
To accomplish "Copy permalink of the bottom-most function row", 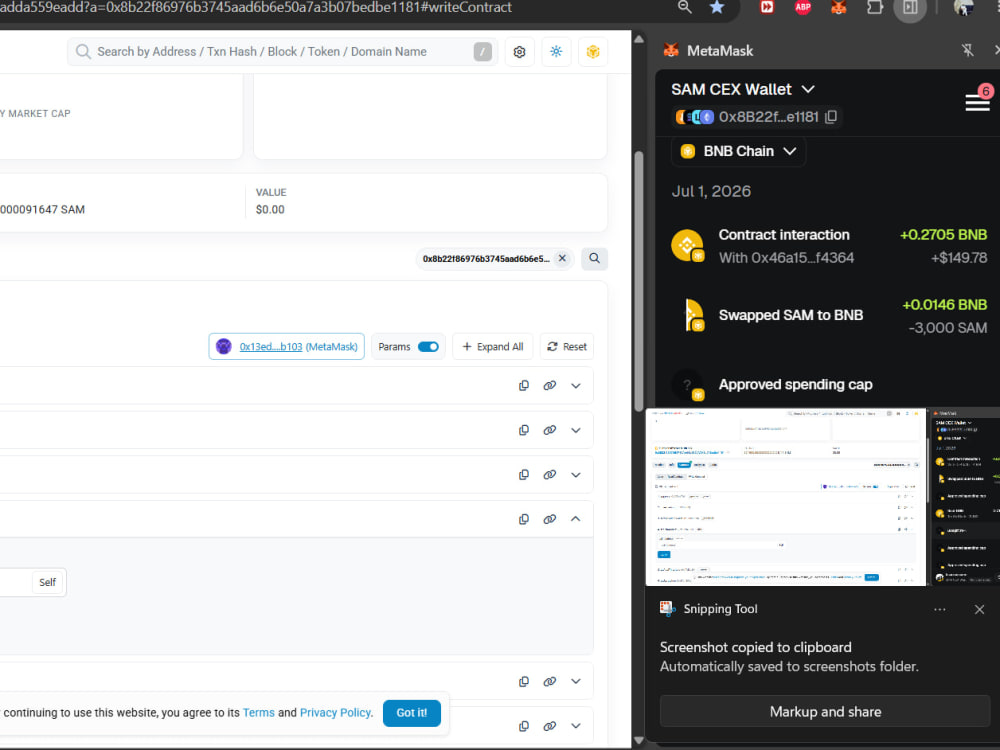I will pos(550,726).
